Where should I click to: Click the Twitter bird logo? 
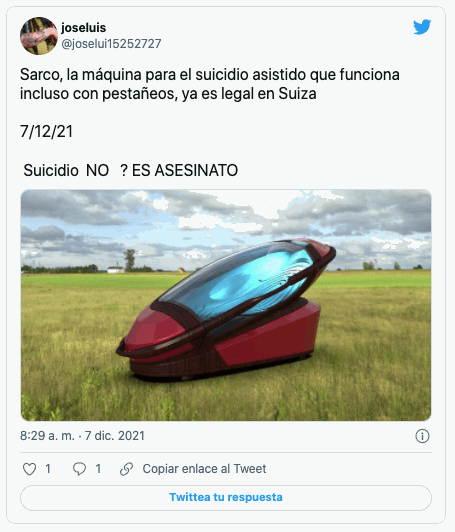pos(422,27)
